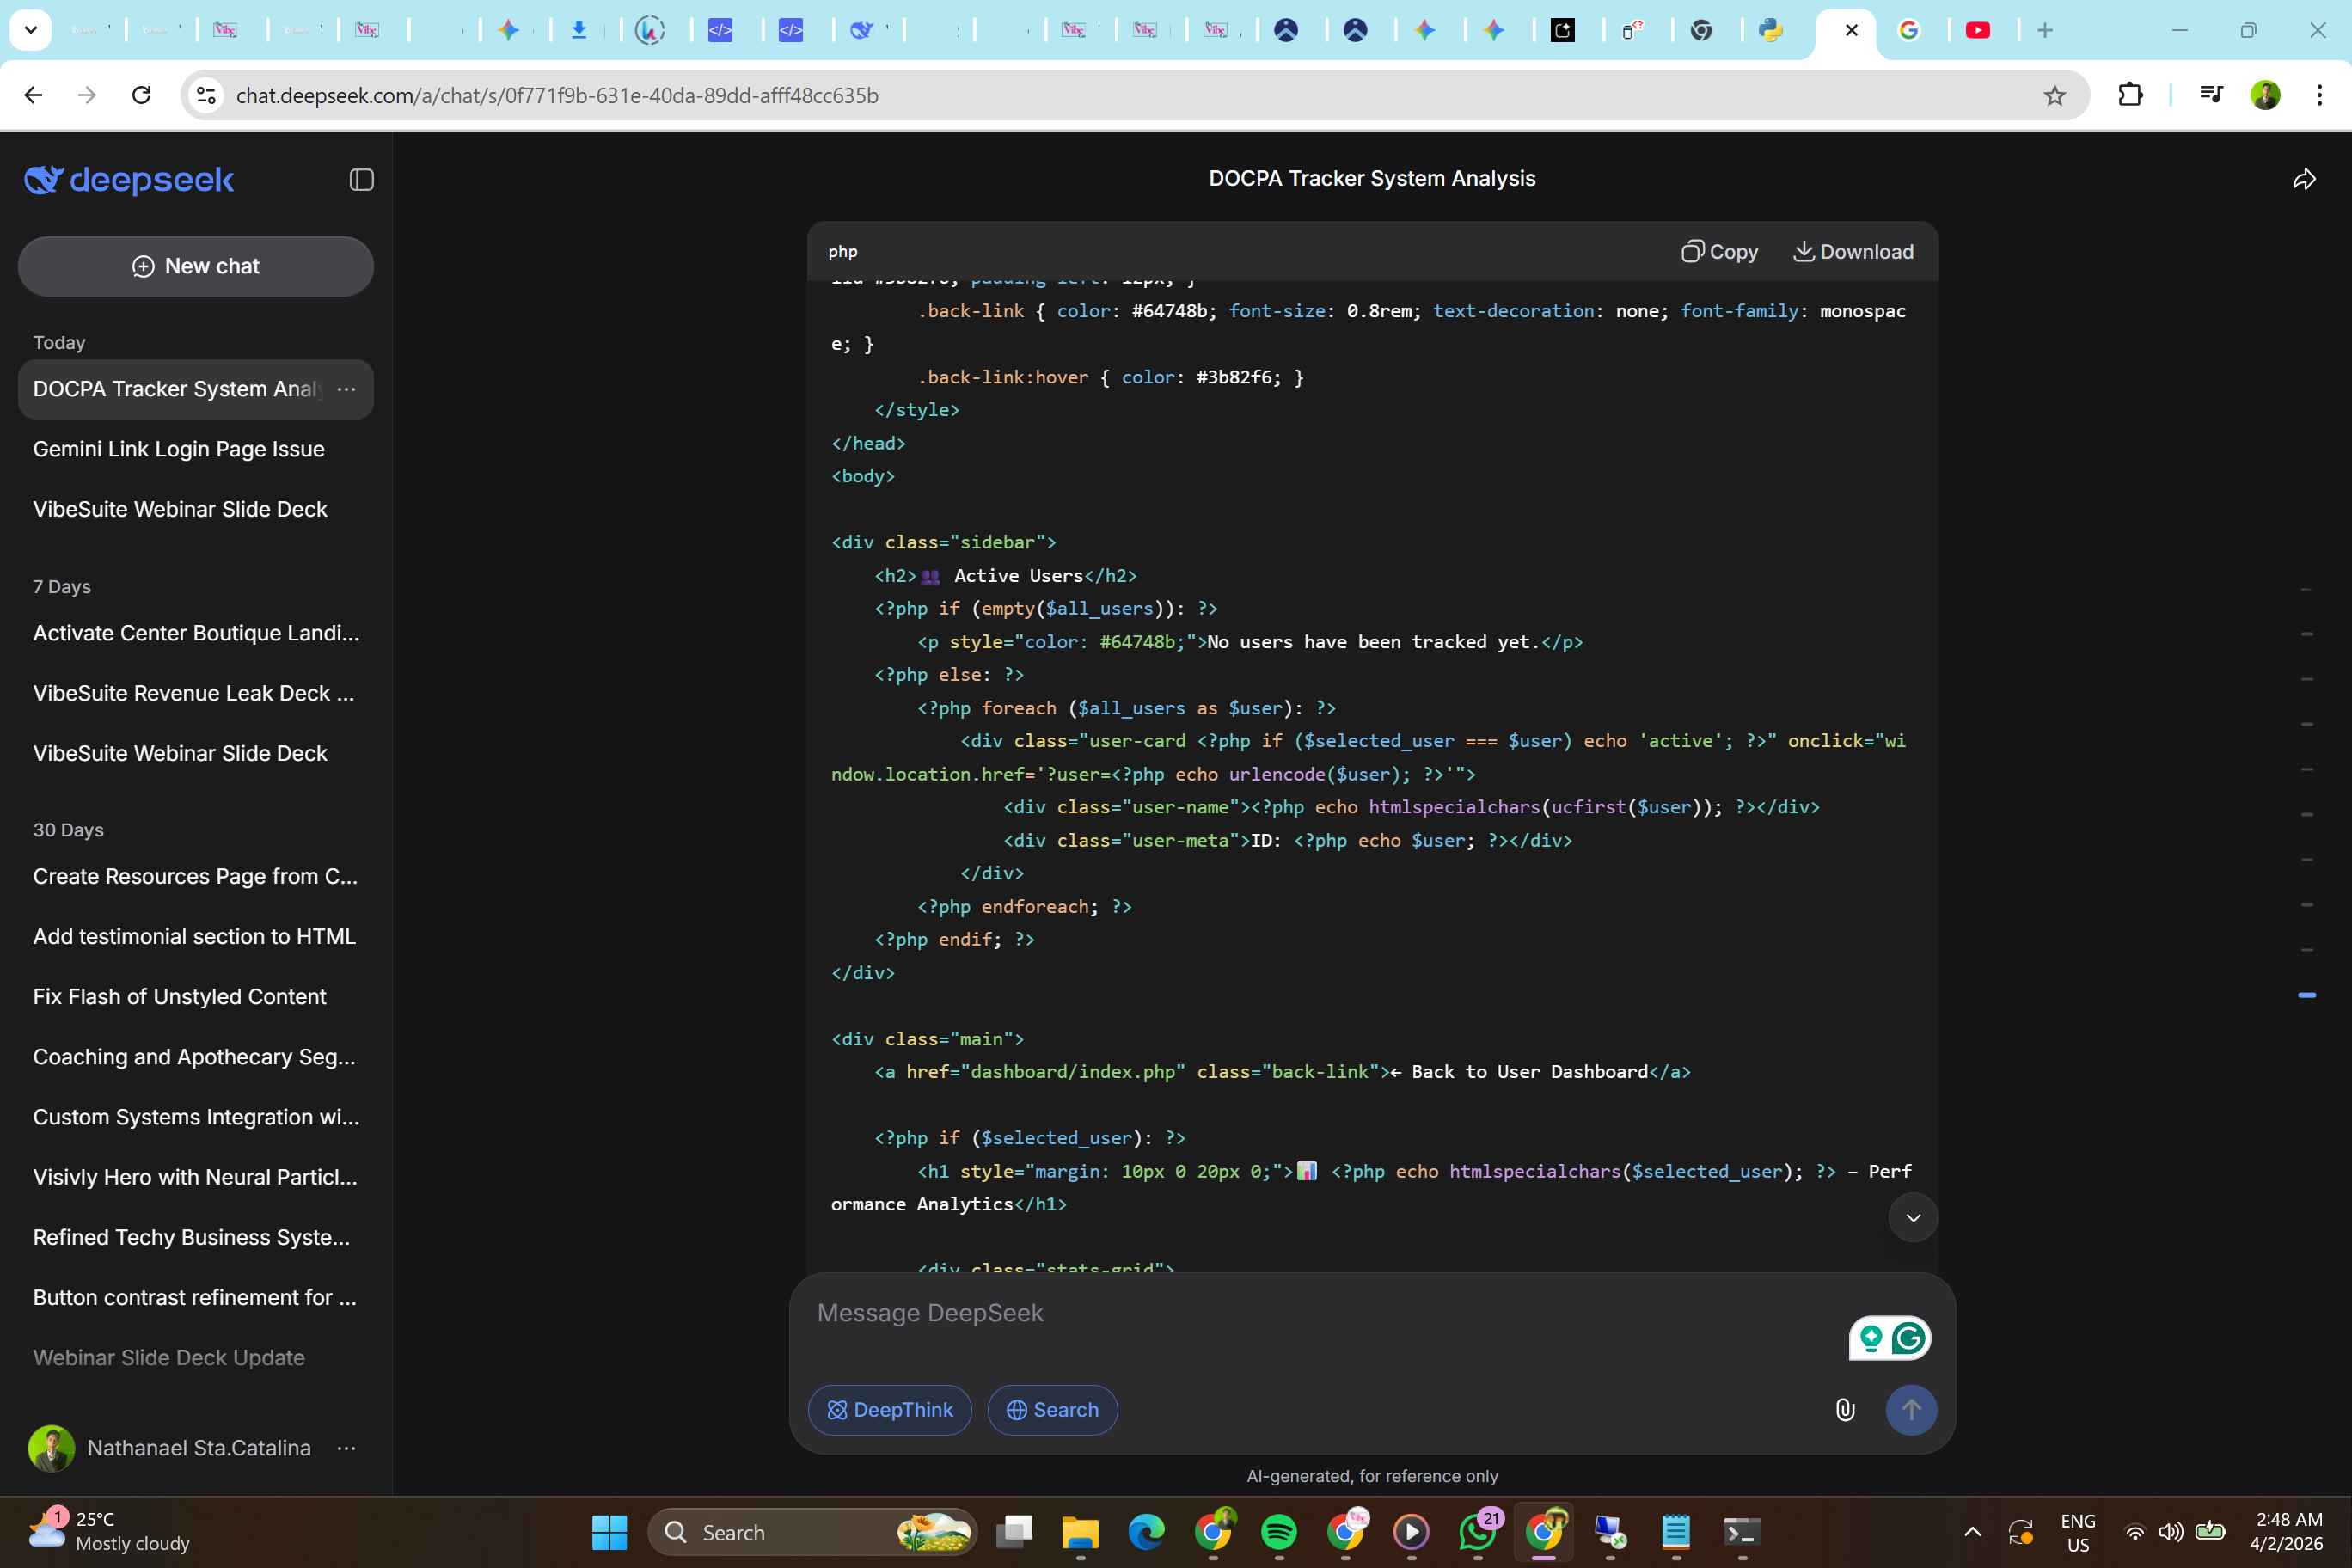This screenshot has width=2352, height=1568.
Task: Focus the Message DeepSeek input field
Action: pyautogui.click(x=1300, y=1313)
